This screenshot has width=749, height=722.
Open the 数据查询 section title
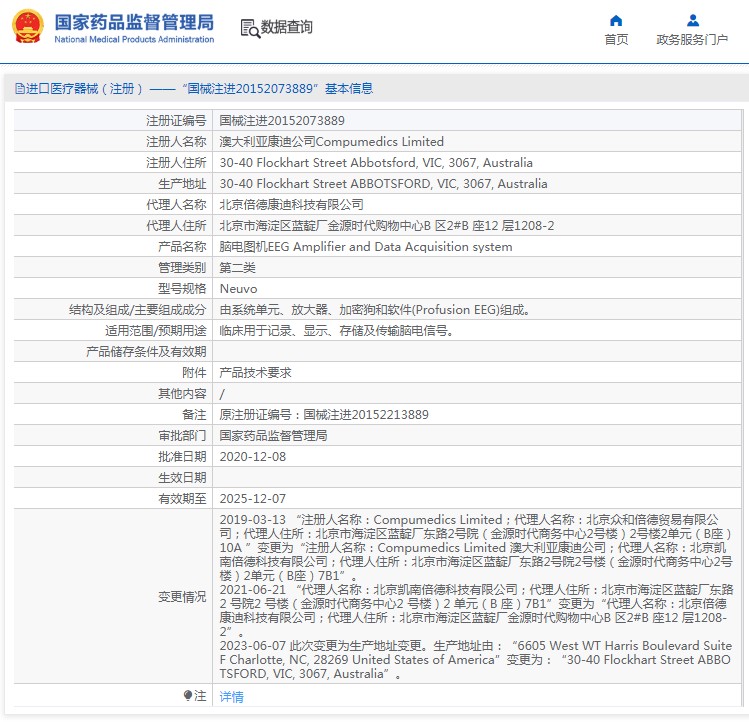point(286,27)
